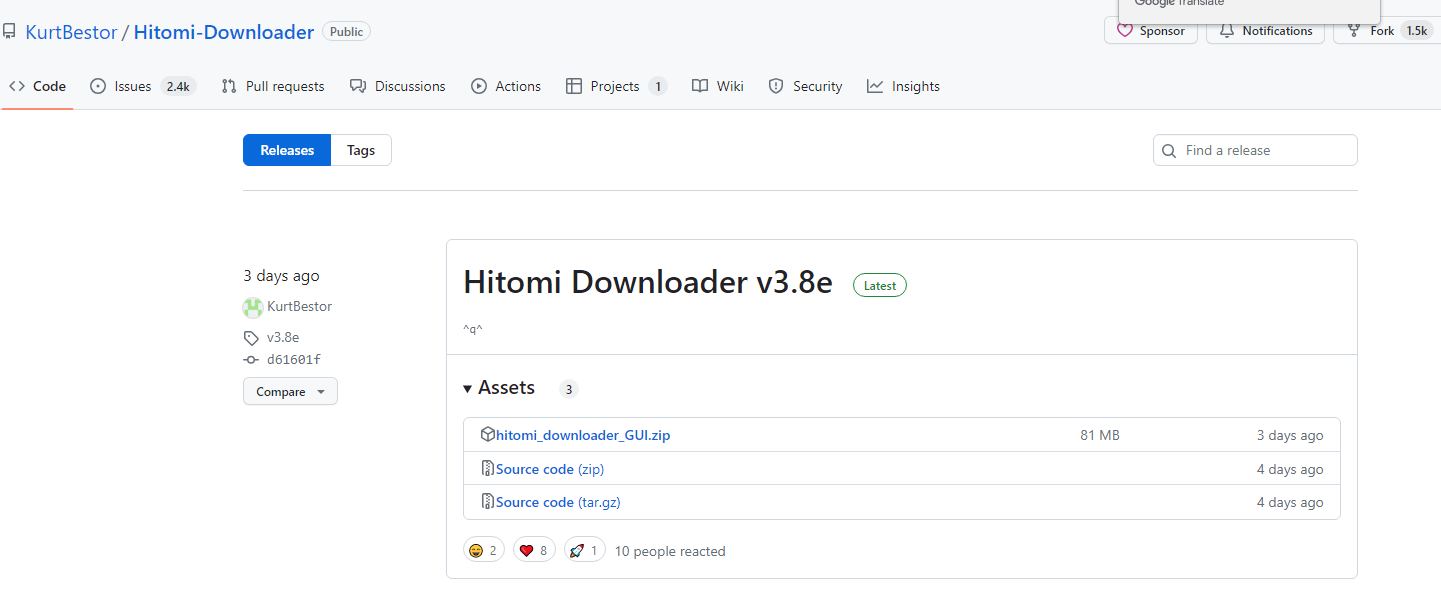The image size is (1441, 602).
Task: Click the Wiki book icon
Action: pos(700,86)
